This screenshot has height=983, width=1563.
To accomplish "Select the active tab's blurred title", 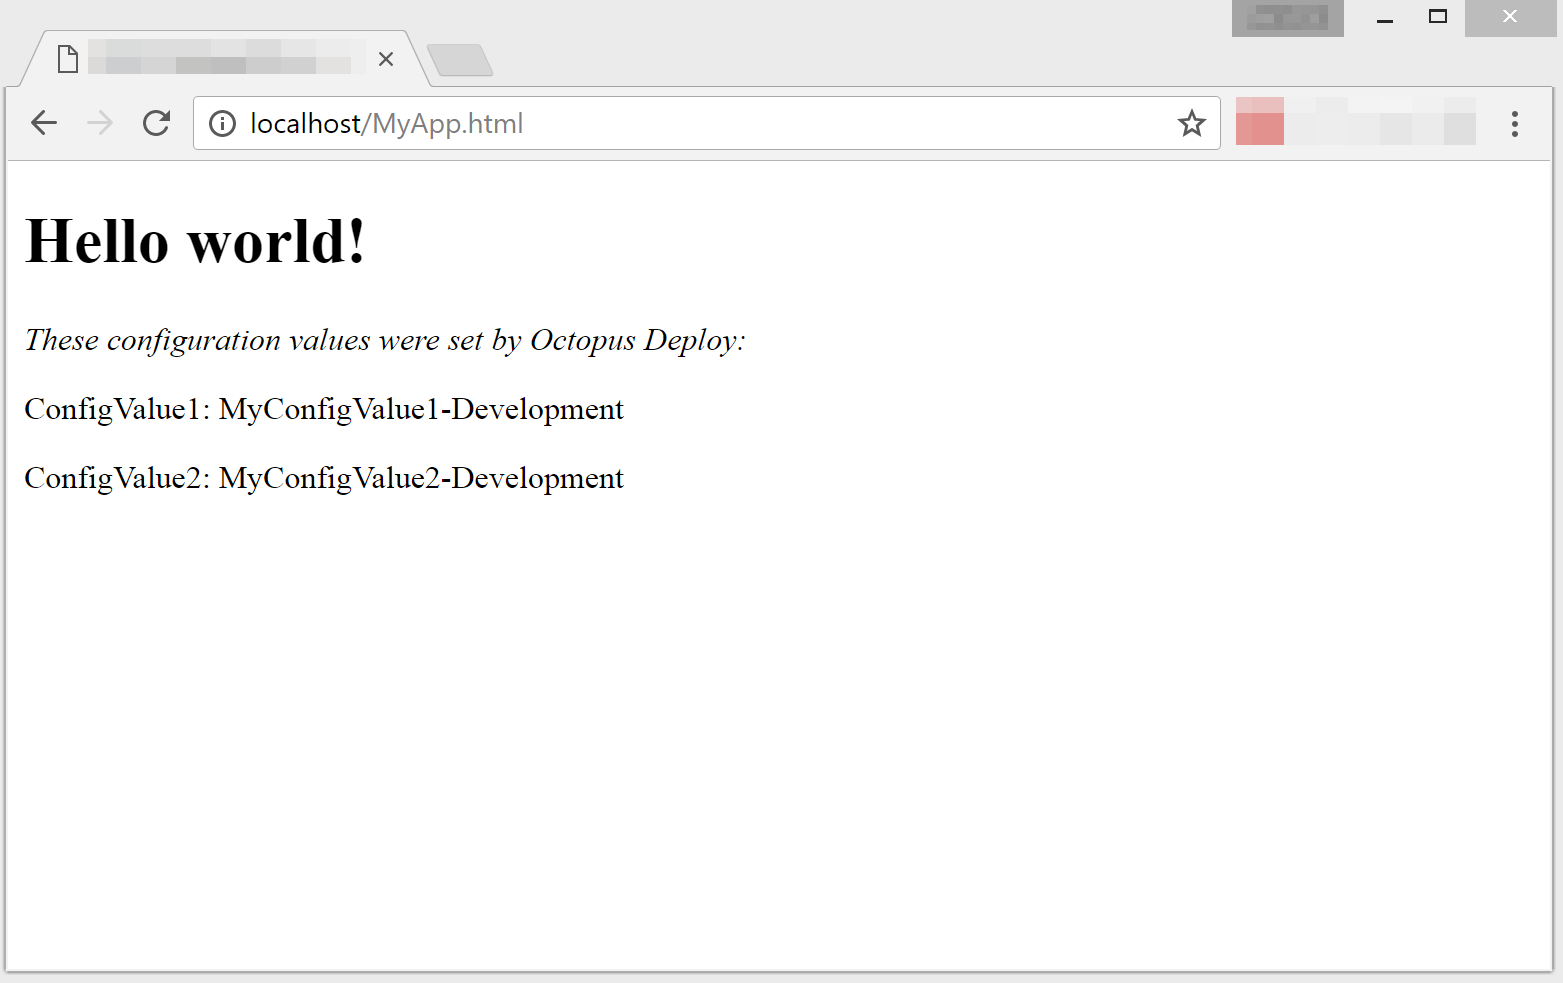I will [220, 57].
